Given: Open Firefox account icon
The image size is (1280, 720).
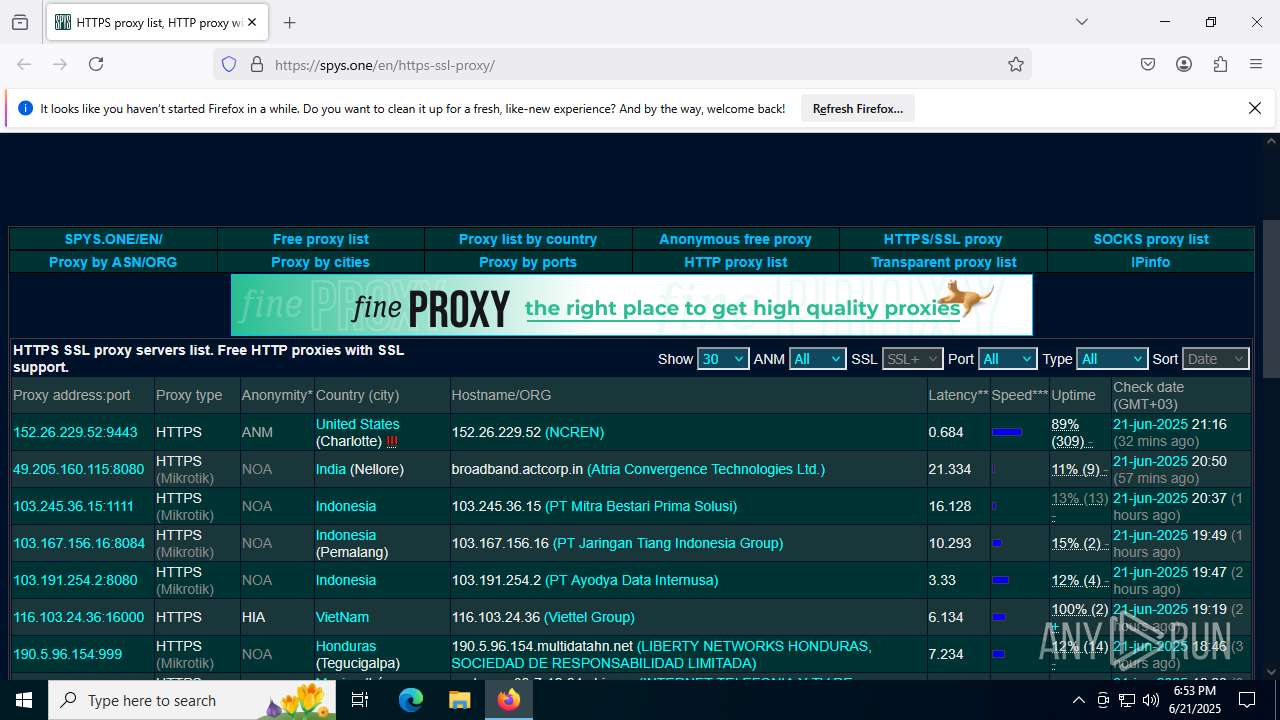Looking at the screenshot, I should [1184, 64].
